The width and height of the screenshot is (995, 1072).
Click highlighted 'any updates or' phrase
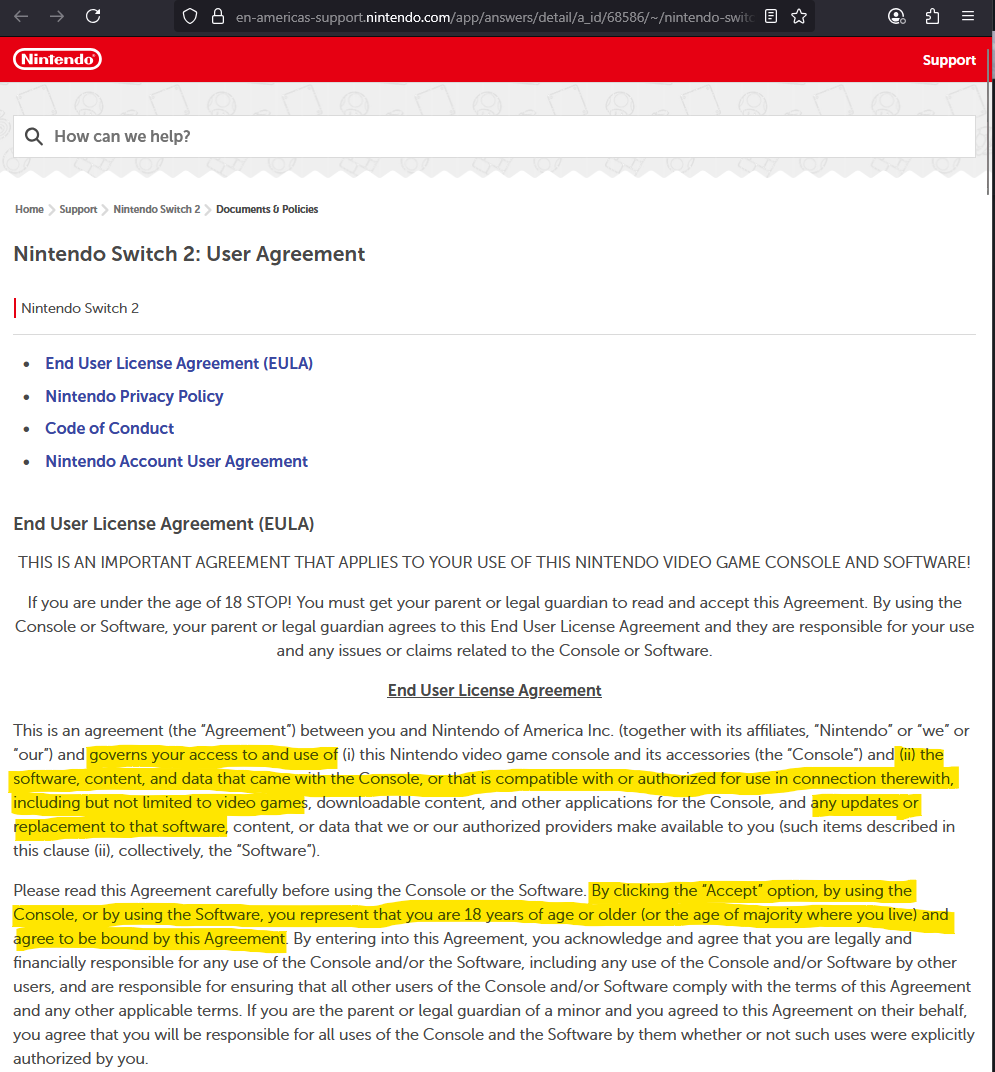pyautogui.click(x=865, y=803)
